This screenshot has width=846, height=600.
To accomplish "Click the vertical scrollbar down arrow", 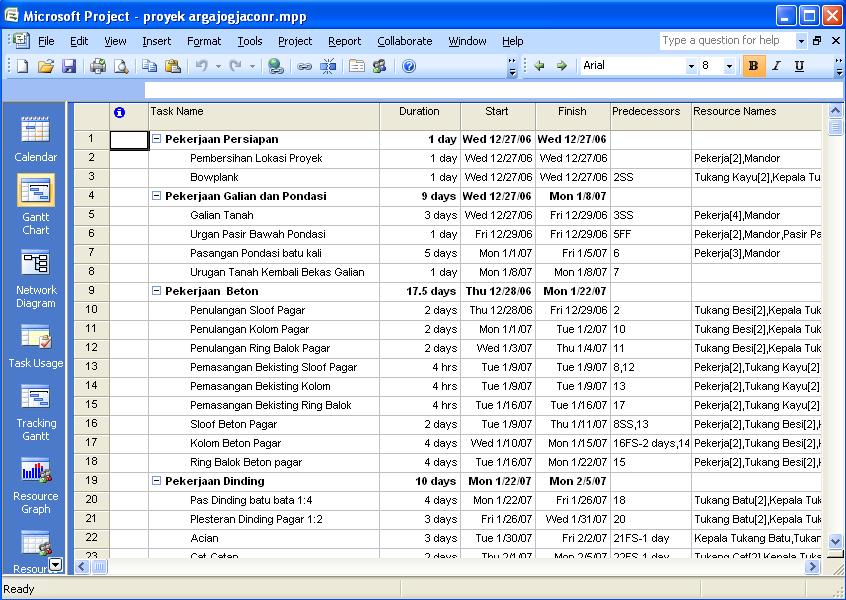I will click(835, 541).
